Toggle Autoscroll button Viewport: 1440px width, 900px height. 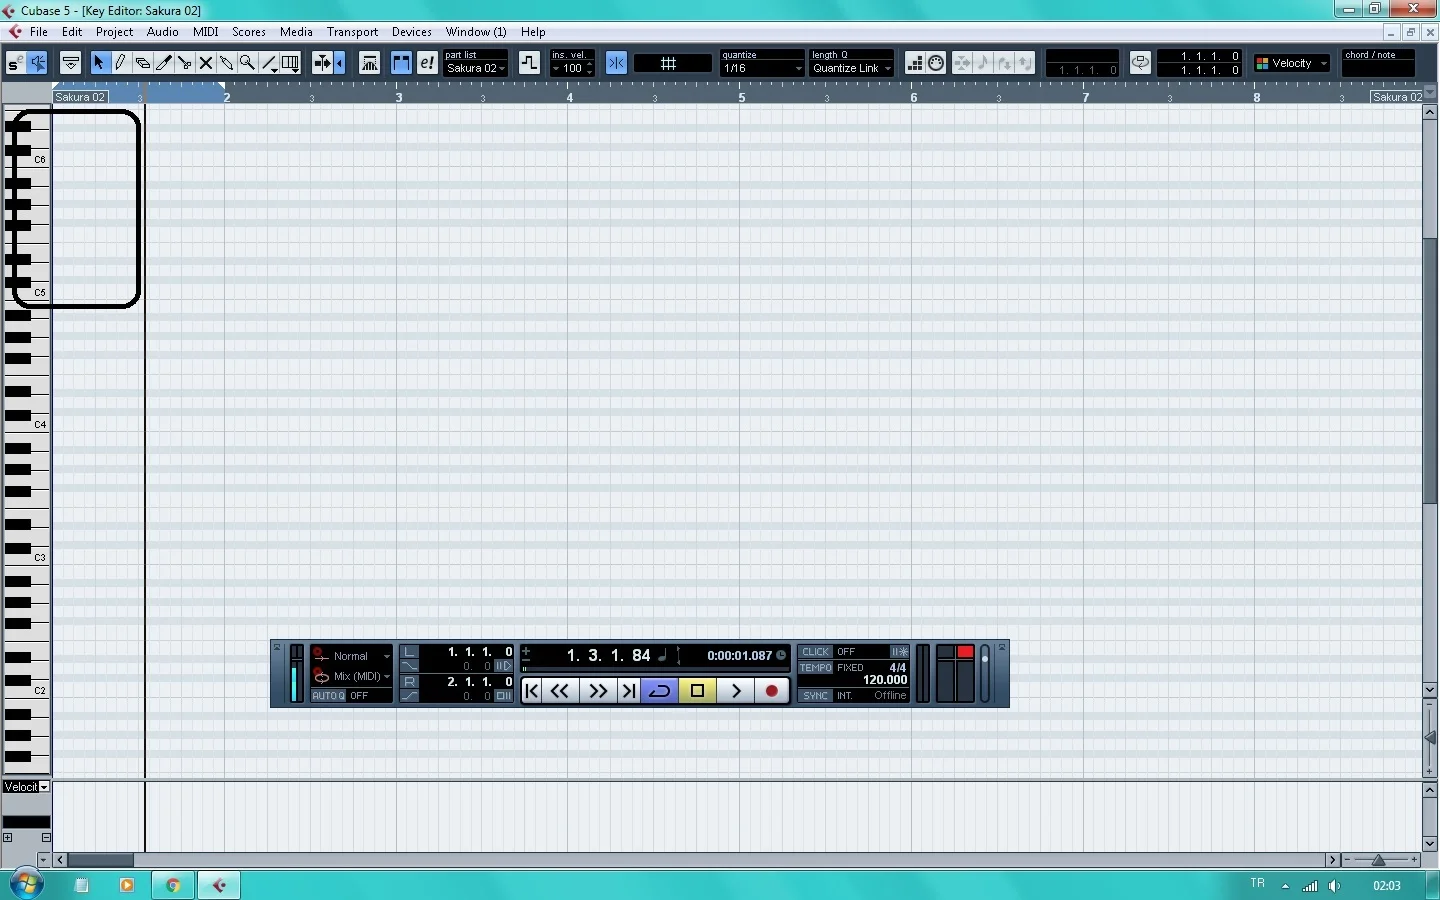322,63
